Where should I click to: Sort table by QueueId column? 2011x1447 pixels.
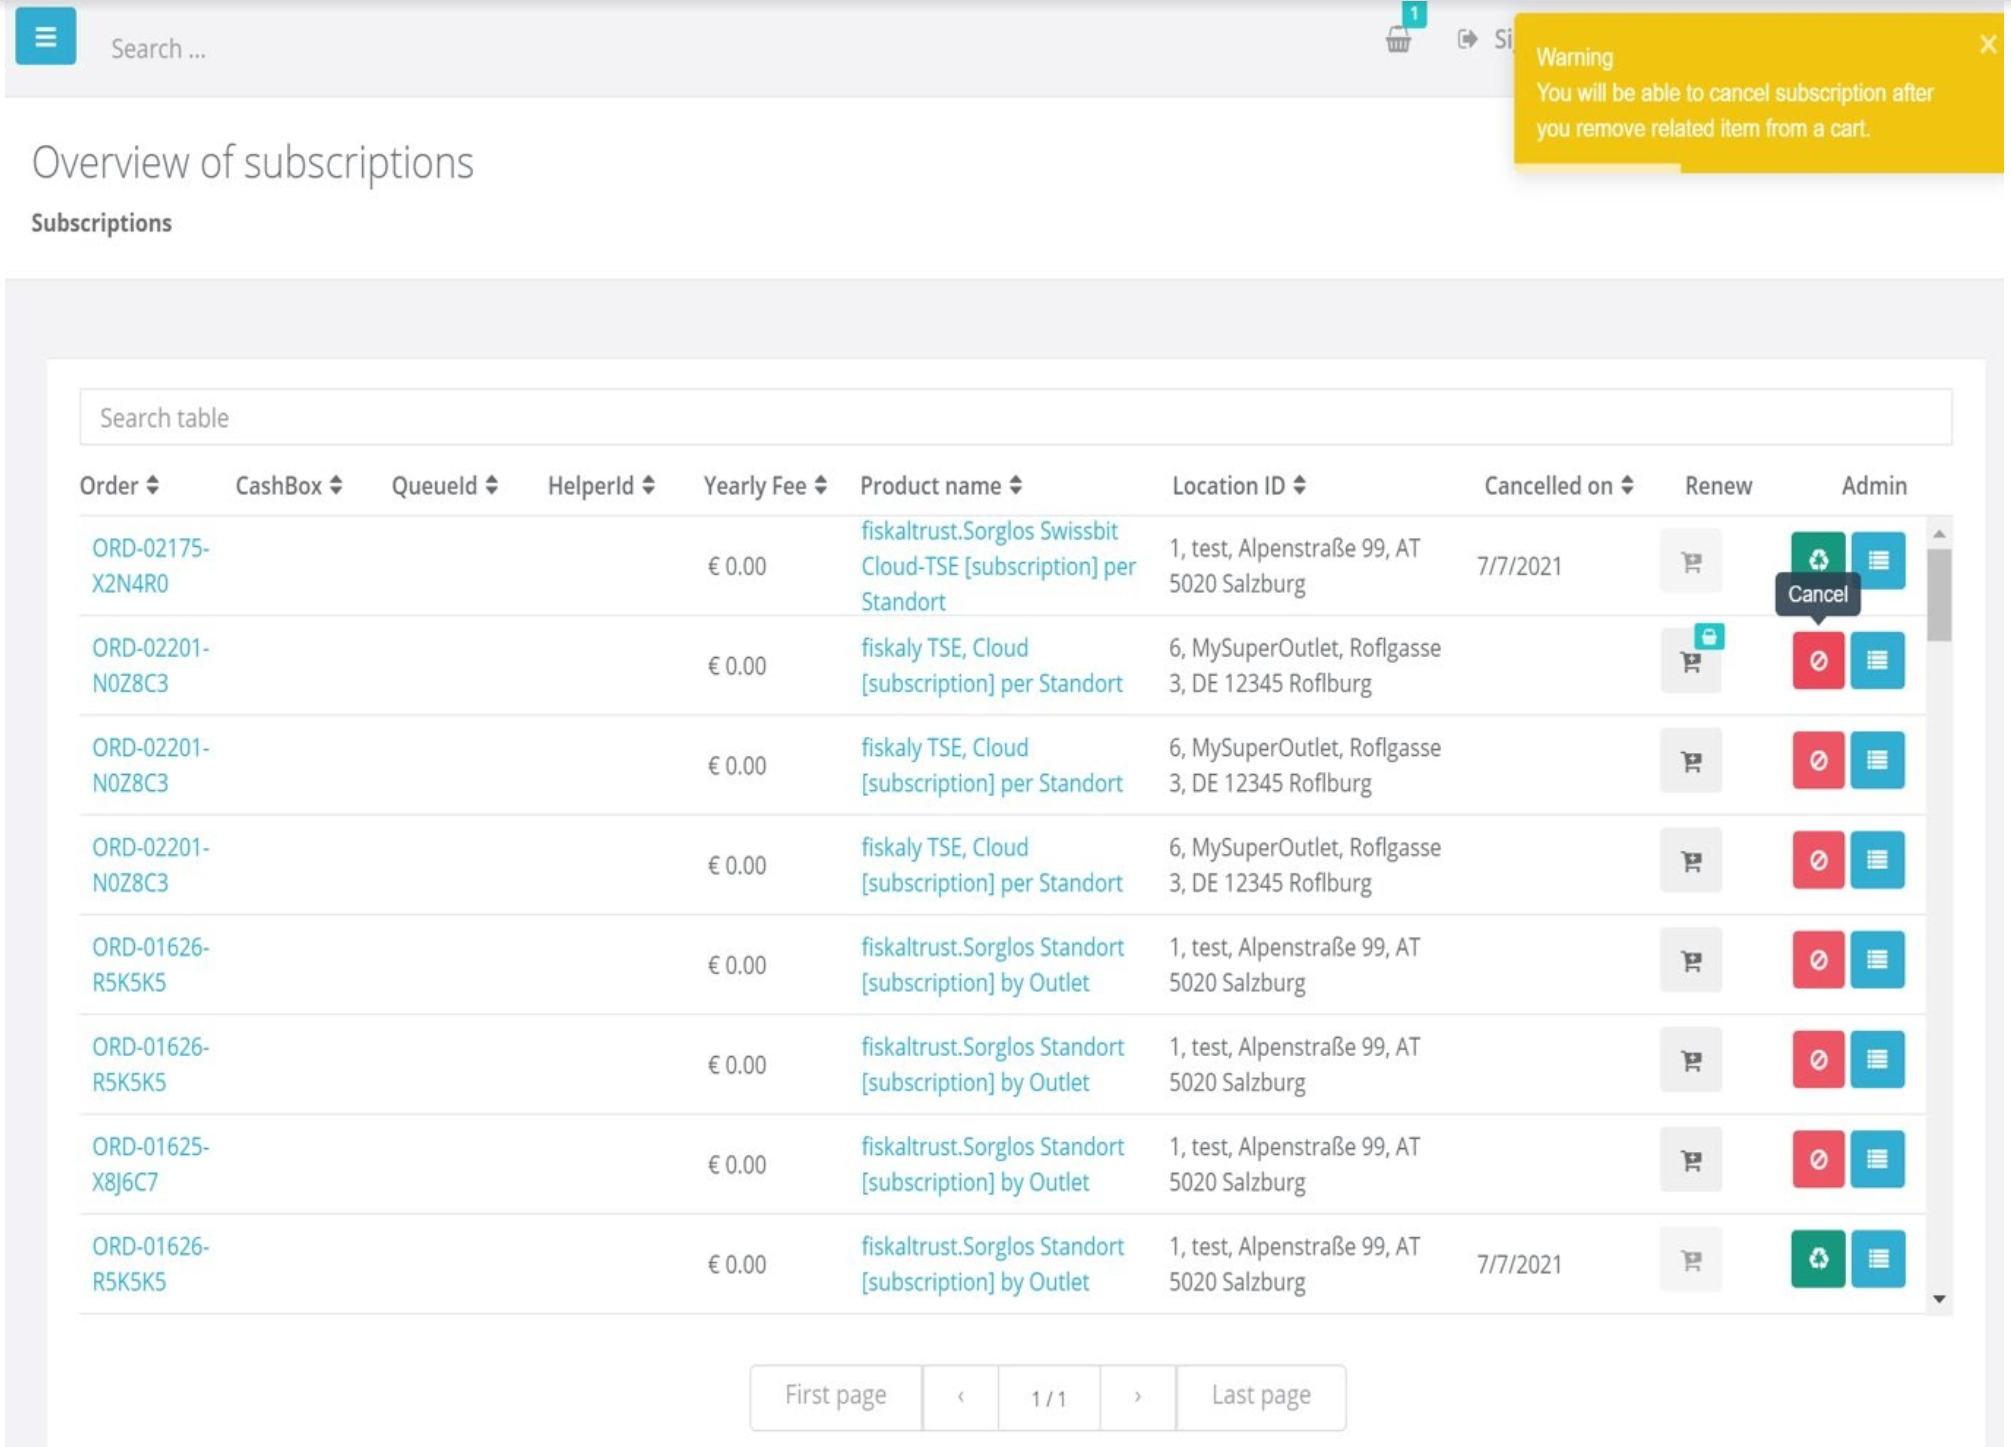pos(445,486)
